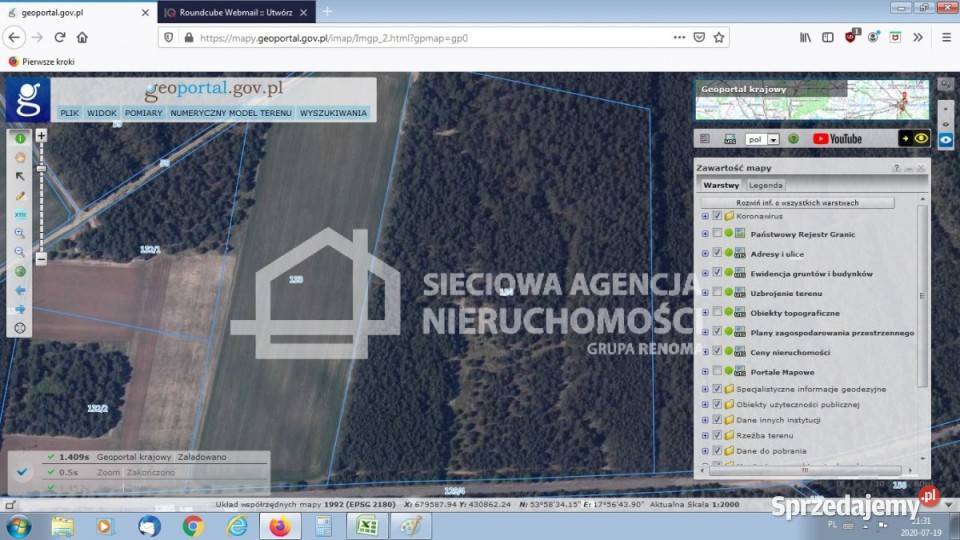Click the green globe full extent icon
This screenshot has width=960, height=540.
(x=20, y=271)
